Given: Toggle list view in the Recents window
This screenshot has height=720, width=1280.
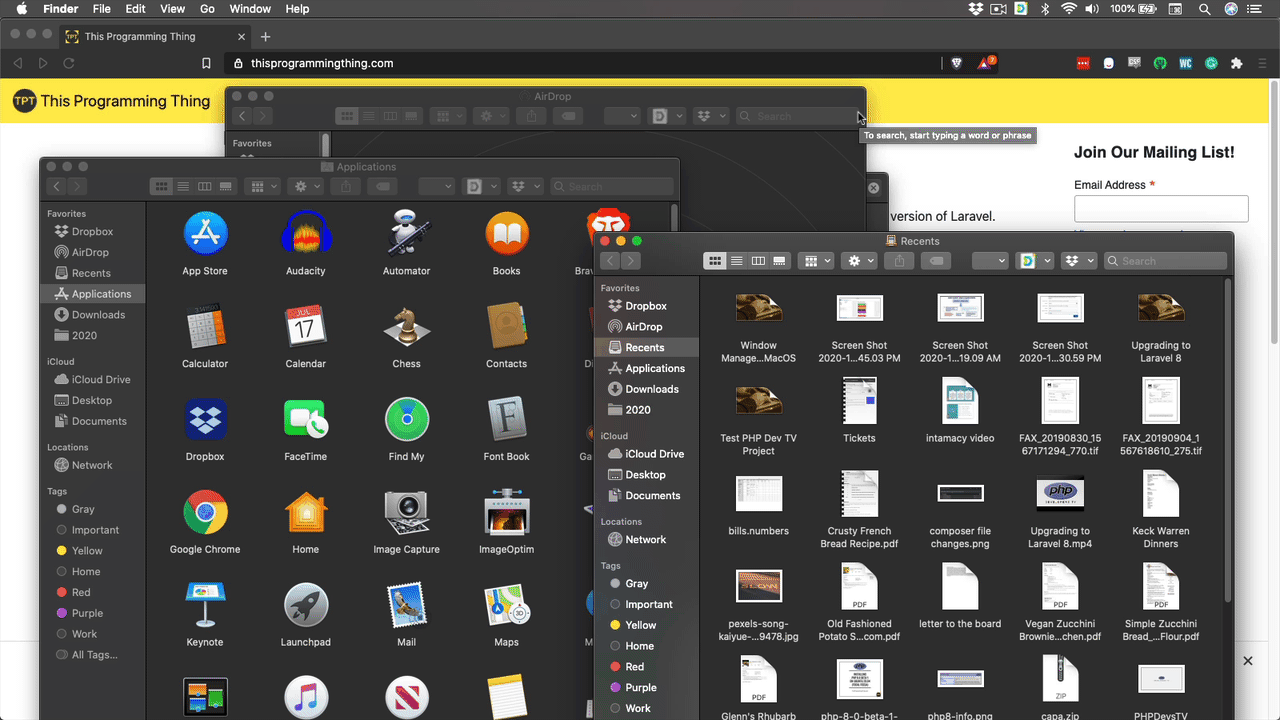Looking at the screenshot, I should 736,260.
